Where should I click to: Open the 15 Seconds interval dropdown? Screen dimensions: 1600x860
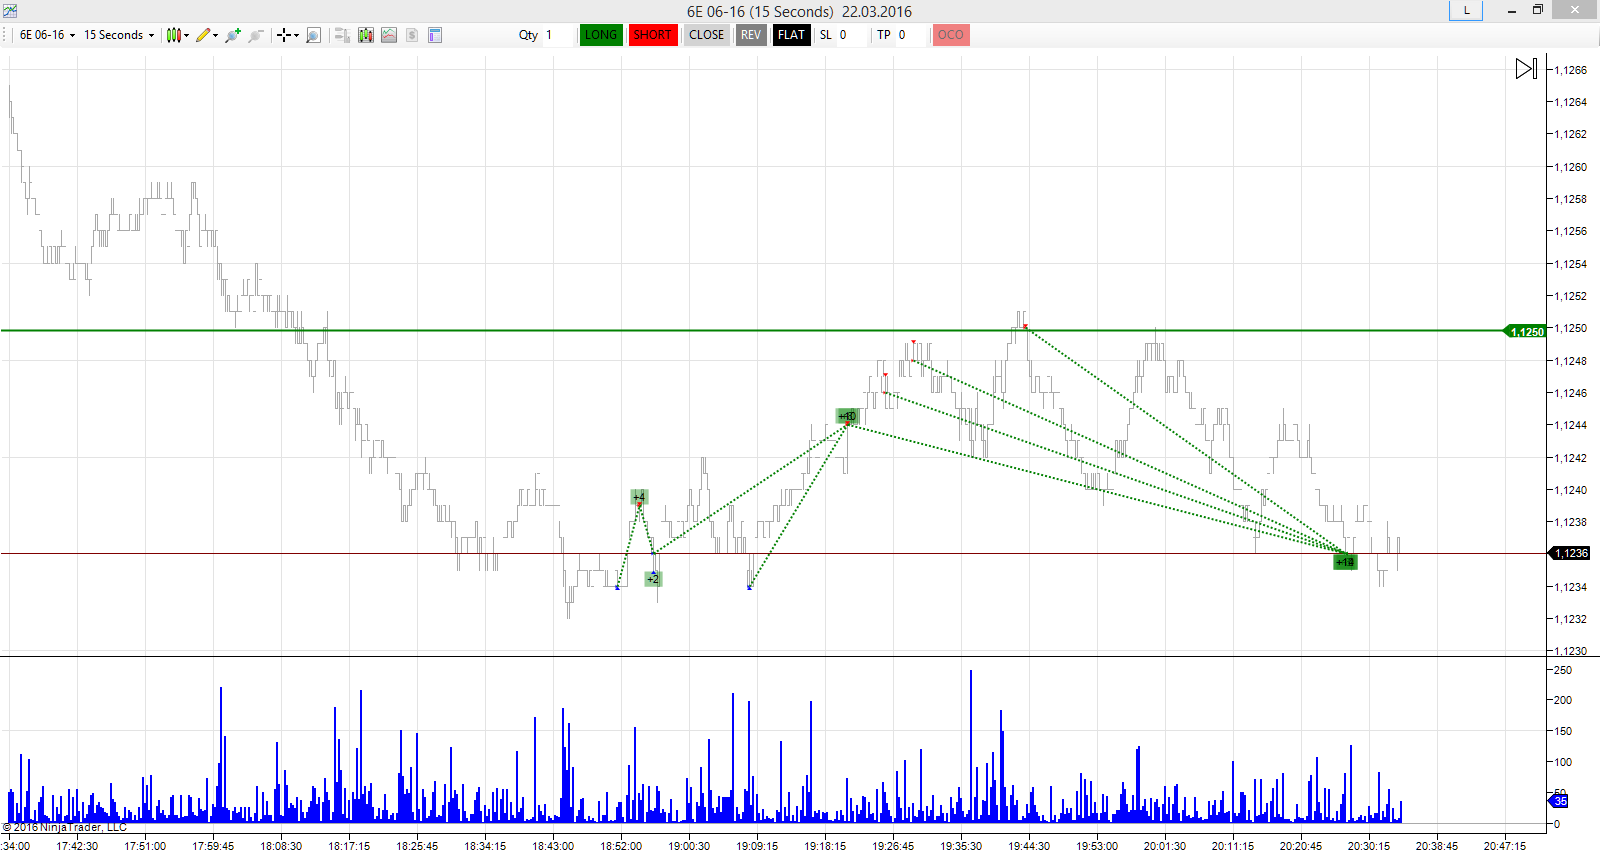119,35
